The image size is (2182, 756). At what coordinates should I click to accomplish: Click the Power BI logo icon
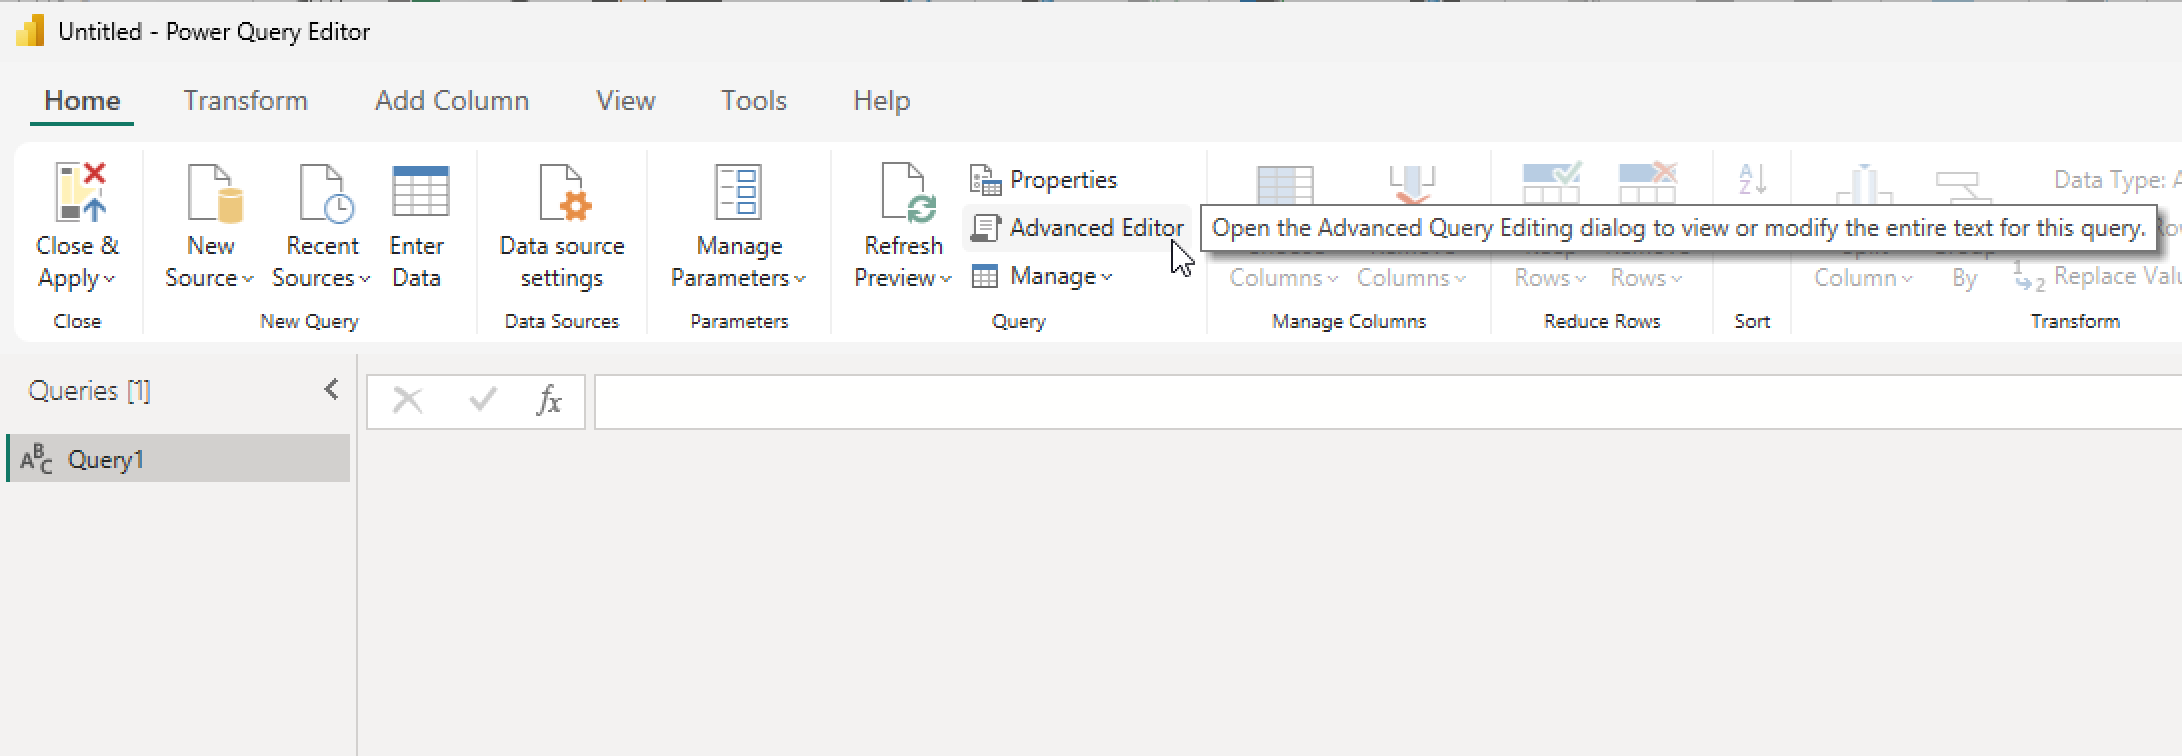click(30, 32)
